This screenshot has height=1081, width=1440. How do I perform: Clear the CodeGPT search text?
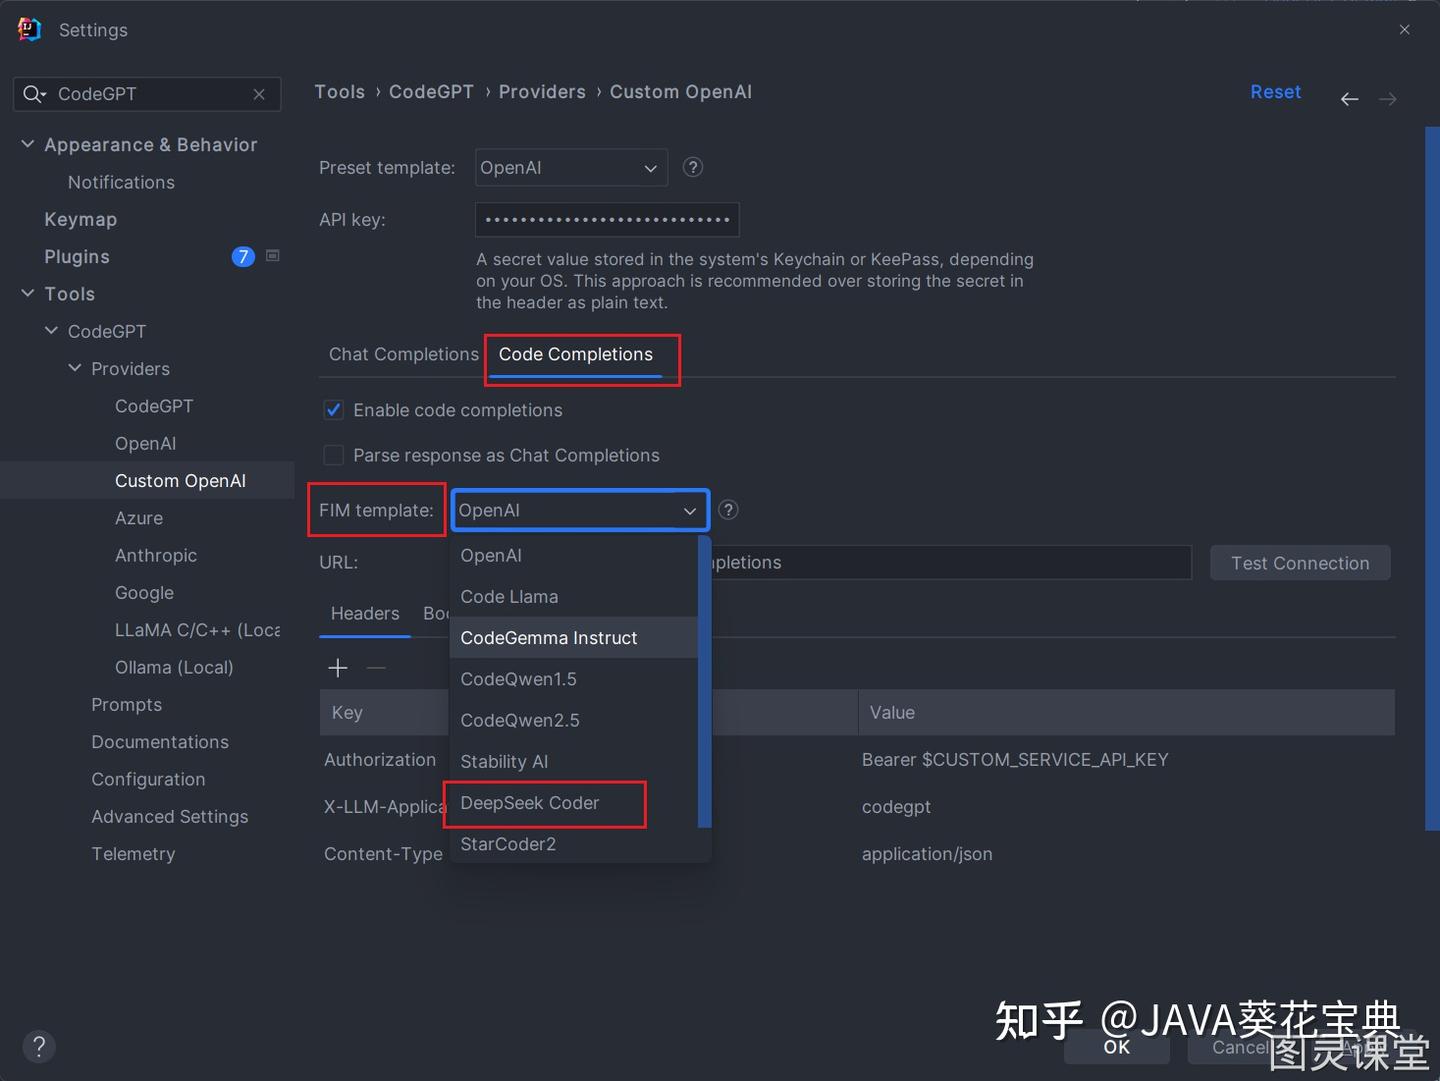[x=259, y=94]
